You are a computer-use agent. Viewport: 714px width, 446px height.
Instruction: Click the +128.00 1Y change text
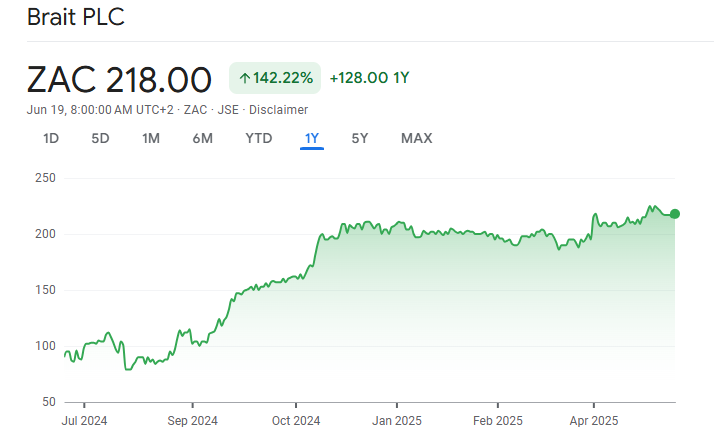(369, 78)
